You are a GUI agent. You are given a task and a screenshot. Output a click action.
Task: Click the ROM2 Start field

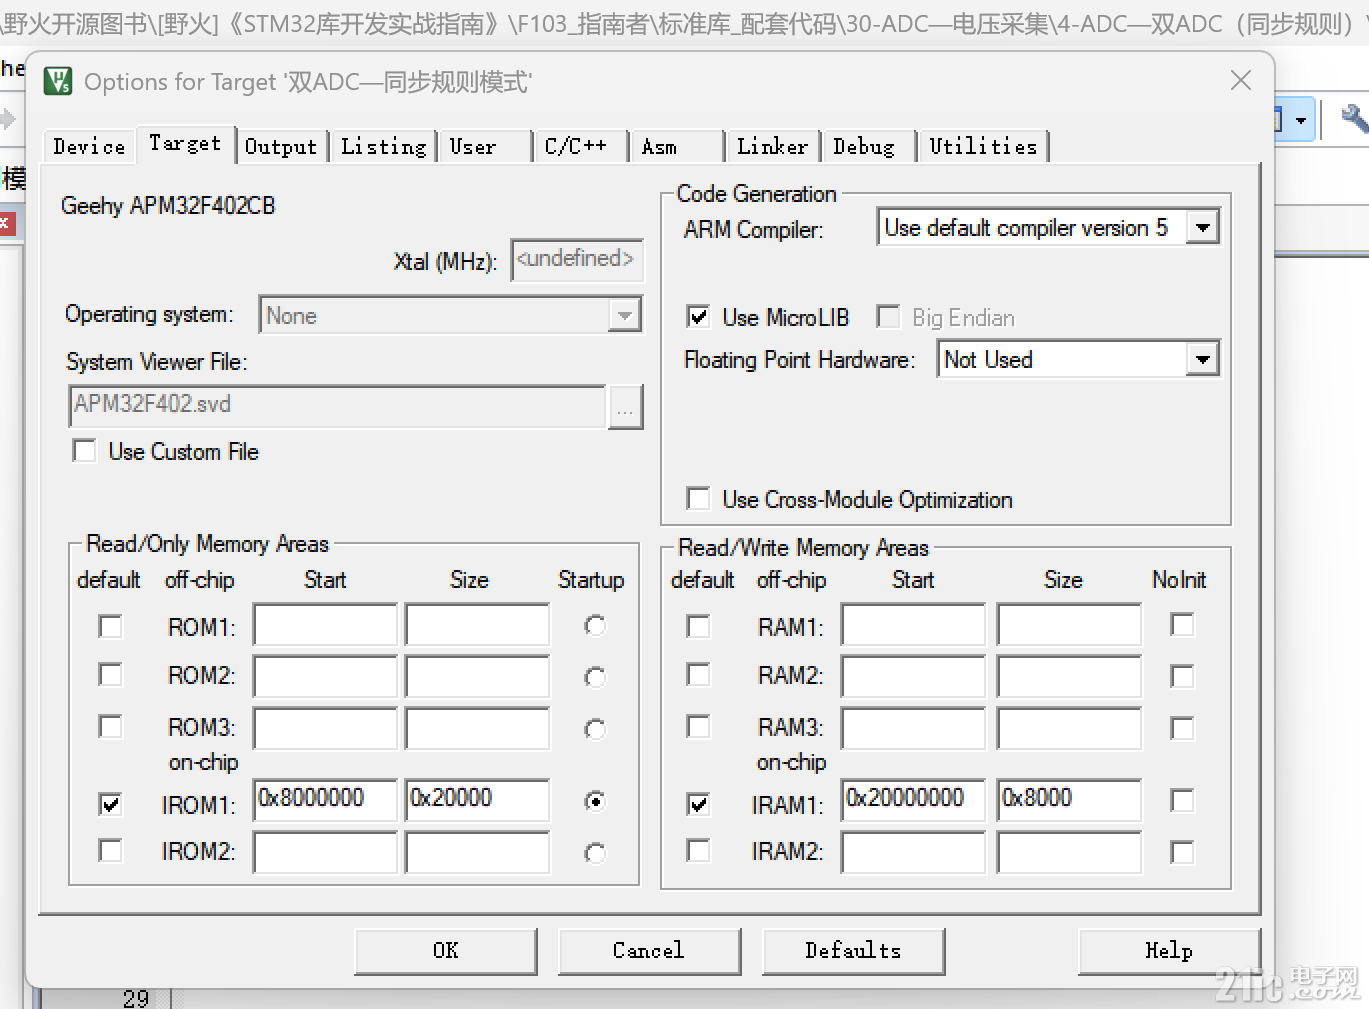coord(325,676)
